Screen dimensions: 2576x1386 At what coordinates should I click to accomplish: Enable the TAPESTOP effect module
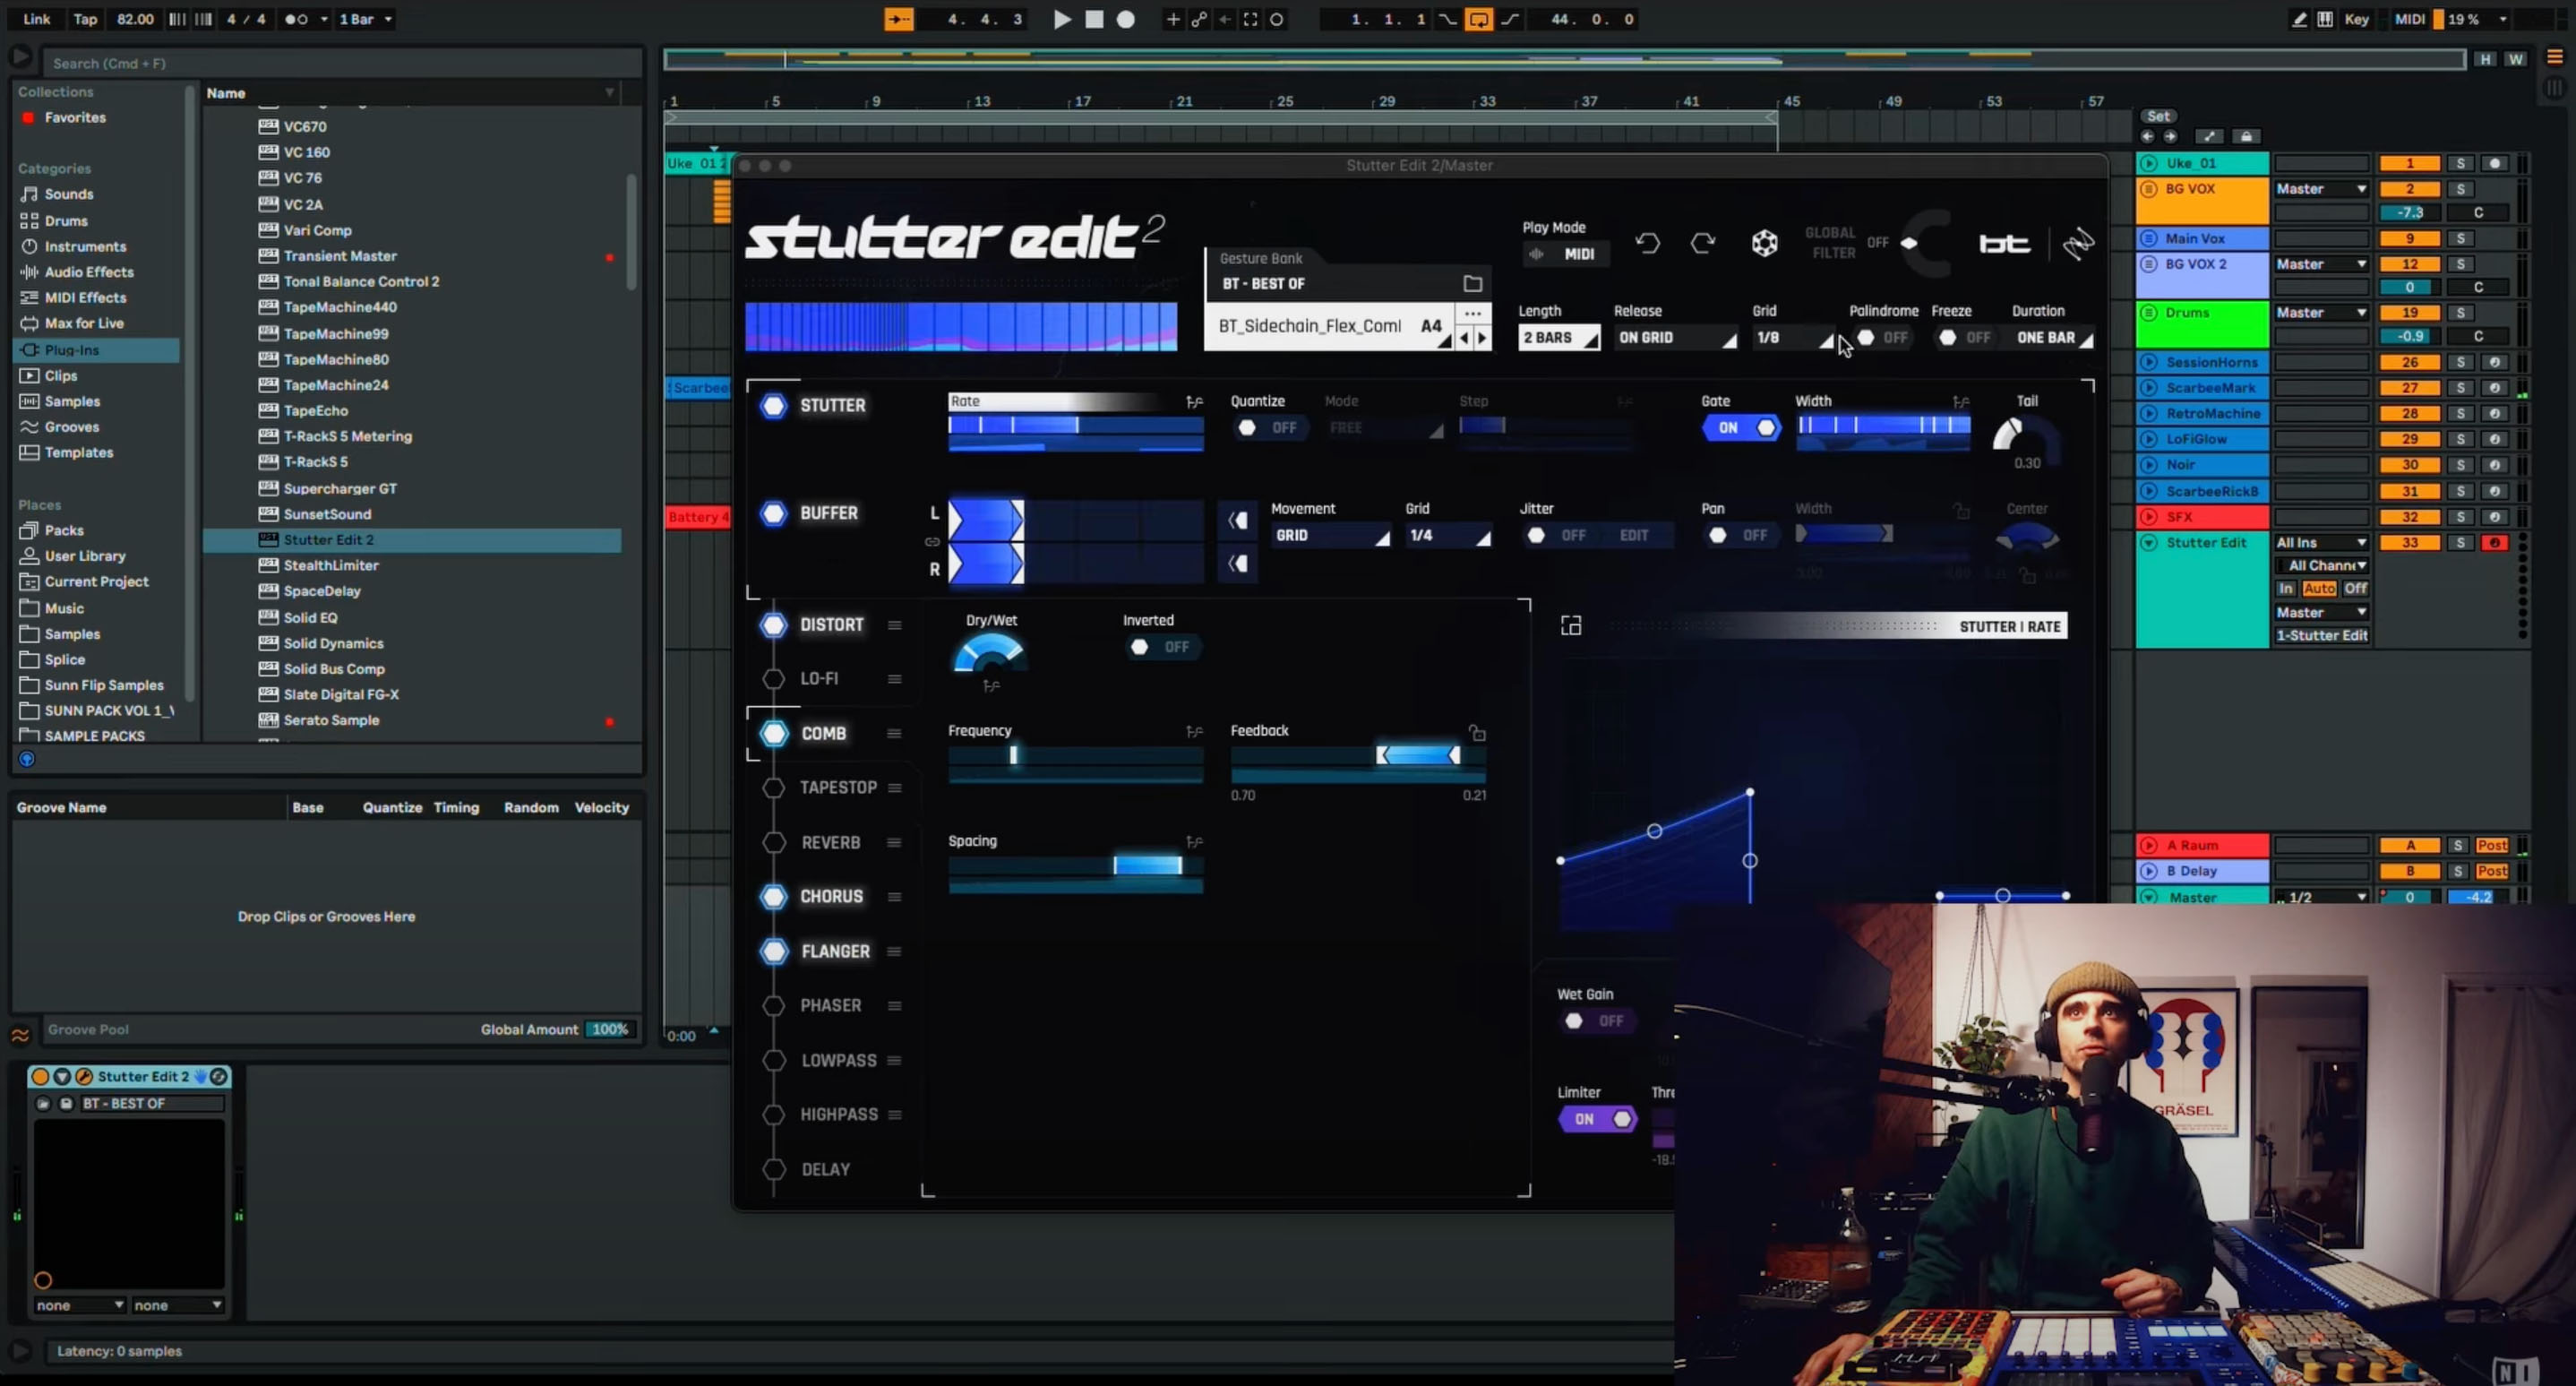point(774,788)
